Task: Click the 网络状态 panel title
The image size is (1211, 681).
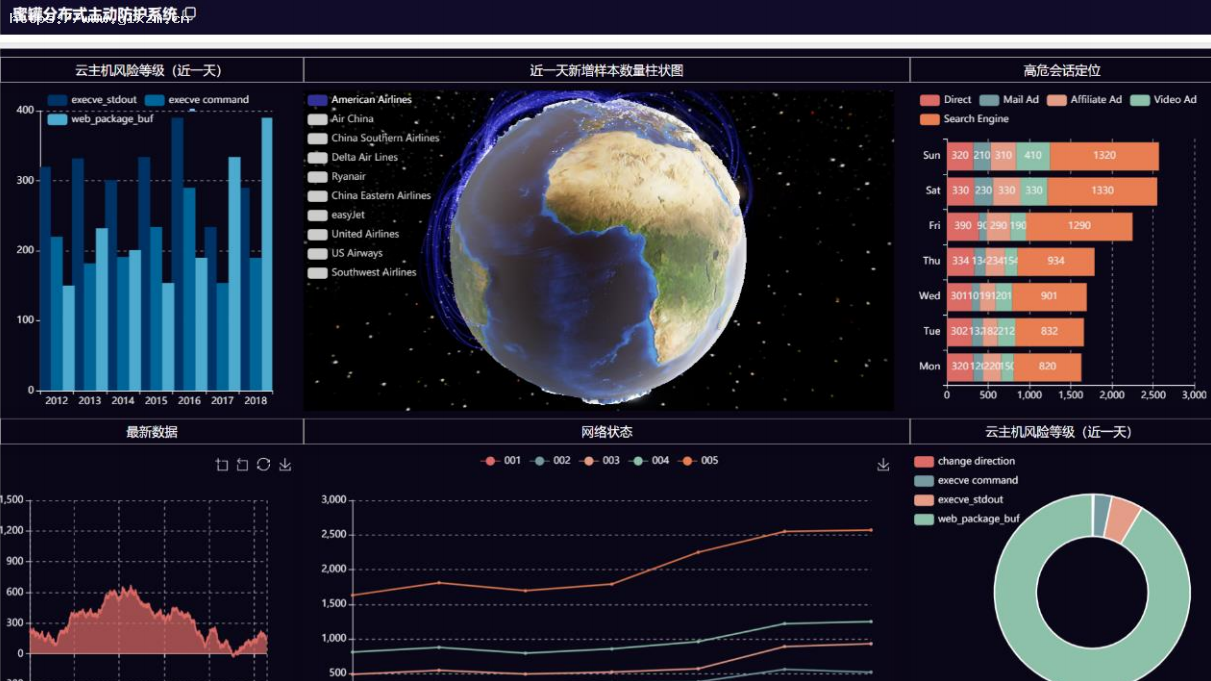Action: pos(607,432)
